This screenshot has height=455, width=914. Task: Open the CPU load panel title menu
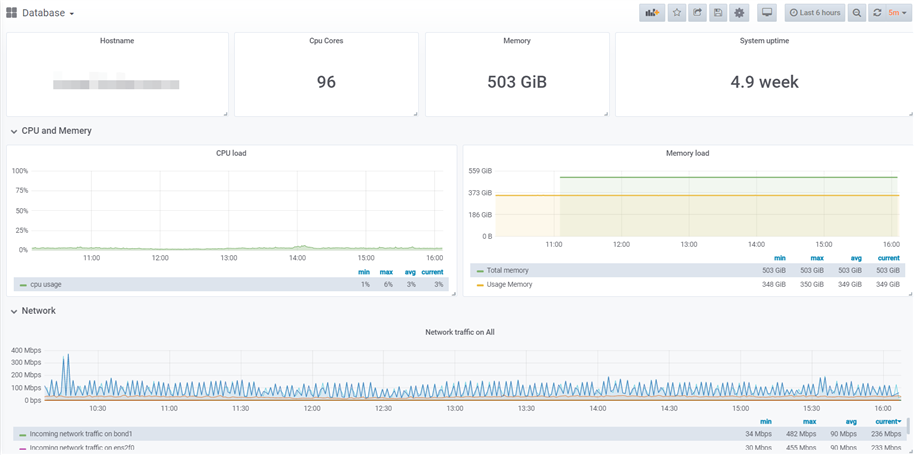pyautogui.click(x=231, y=153)
